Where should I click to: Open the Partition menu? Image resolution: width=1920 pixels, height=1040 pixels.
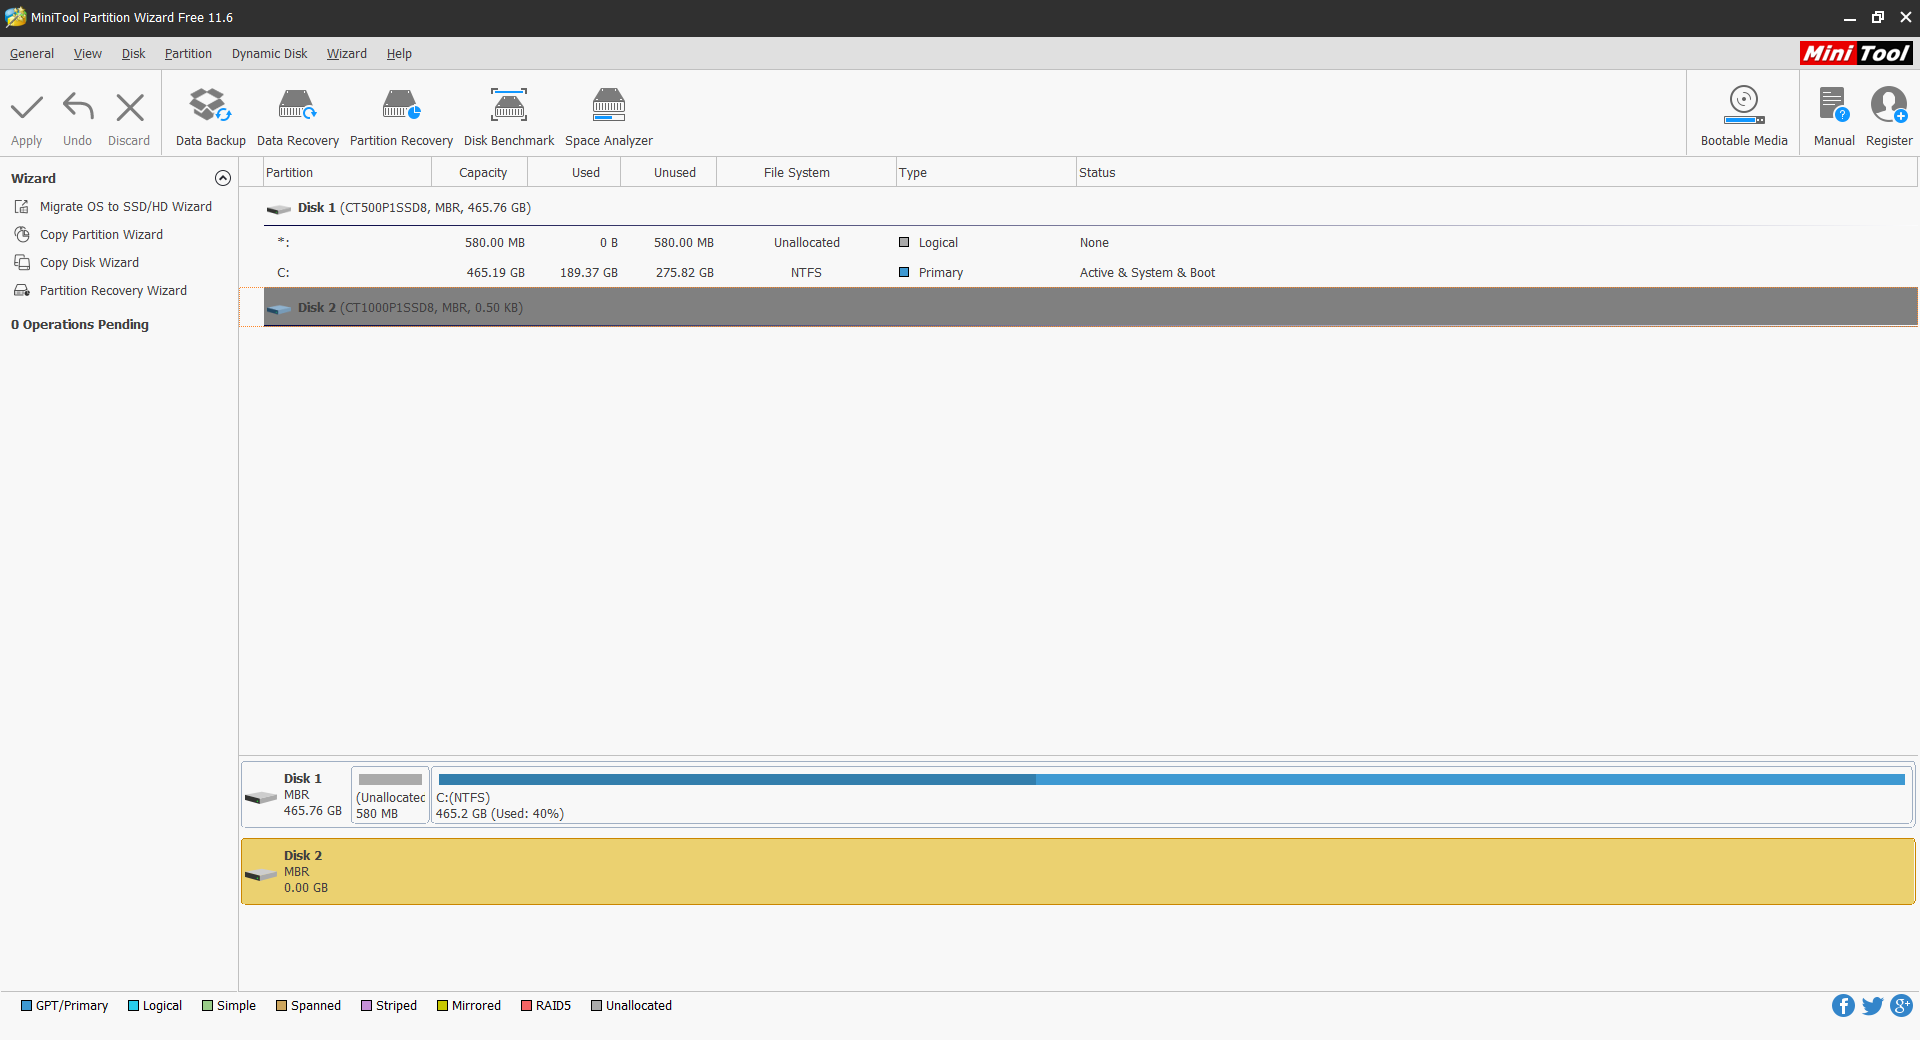pyautogui.click(x=188, y=54)
